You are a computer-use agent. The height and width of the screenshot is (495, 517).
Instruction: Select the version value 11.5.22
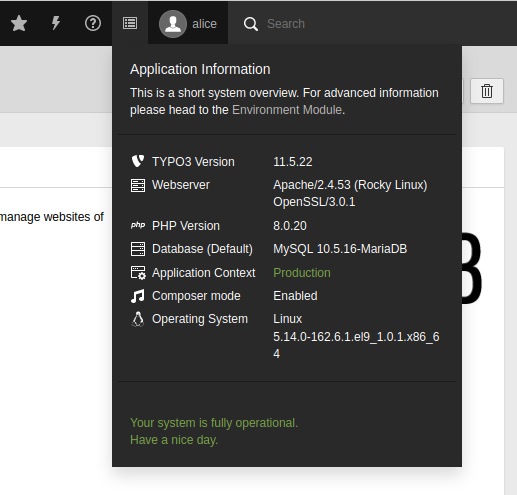pos(293,162)
